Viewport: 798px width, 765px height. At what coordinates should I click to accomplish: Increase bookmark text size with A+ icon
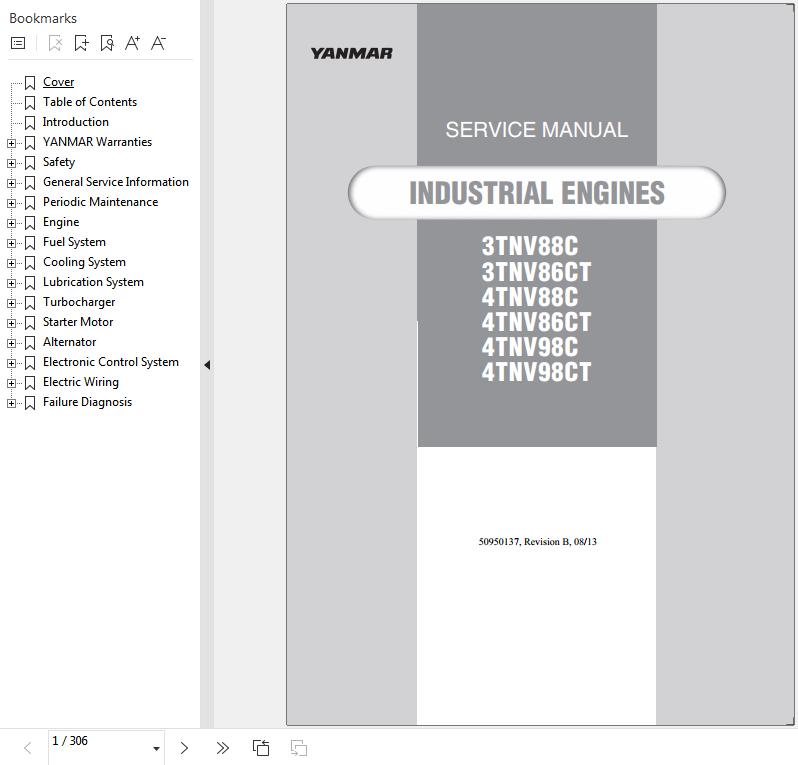tap(133, 43)
